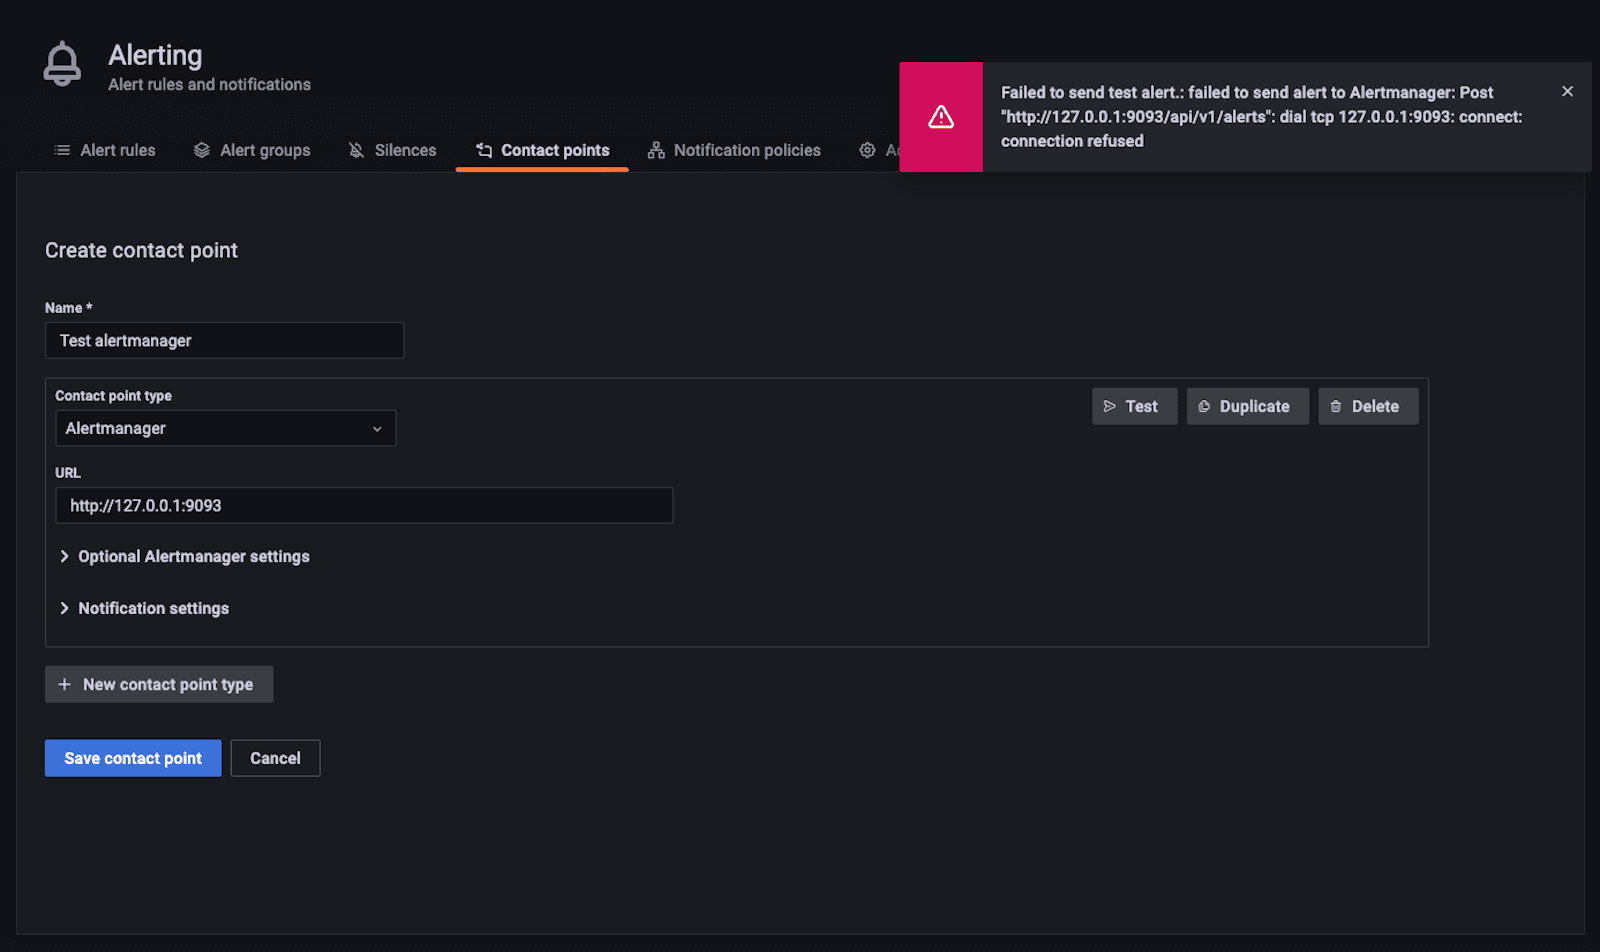Click into the URL input field
Viewport: 1600px width, 952px height.
click(364, 505)
